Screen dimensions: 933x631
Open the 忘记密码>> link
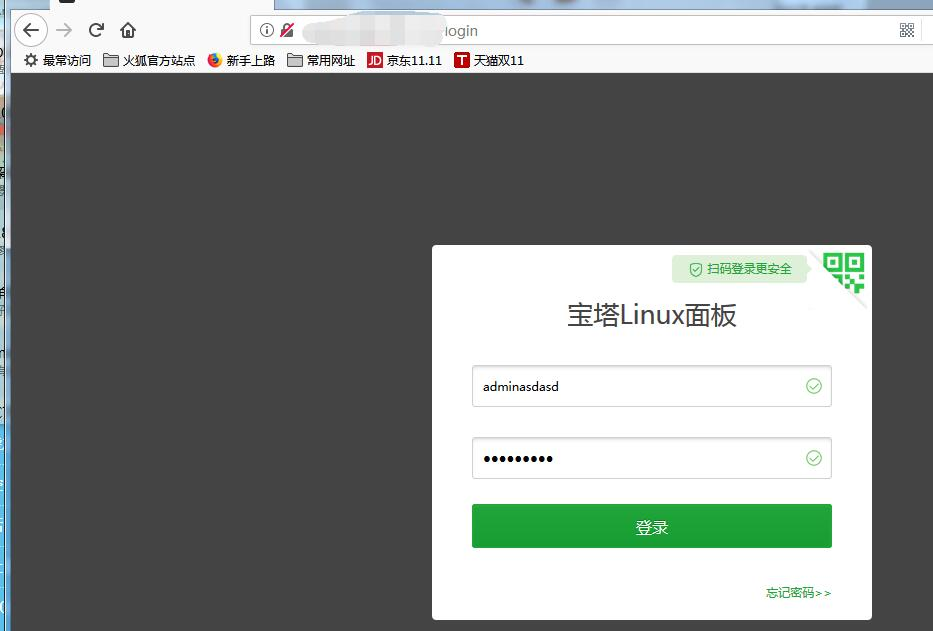[x=798, y=592]
